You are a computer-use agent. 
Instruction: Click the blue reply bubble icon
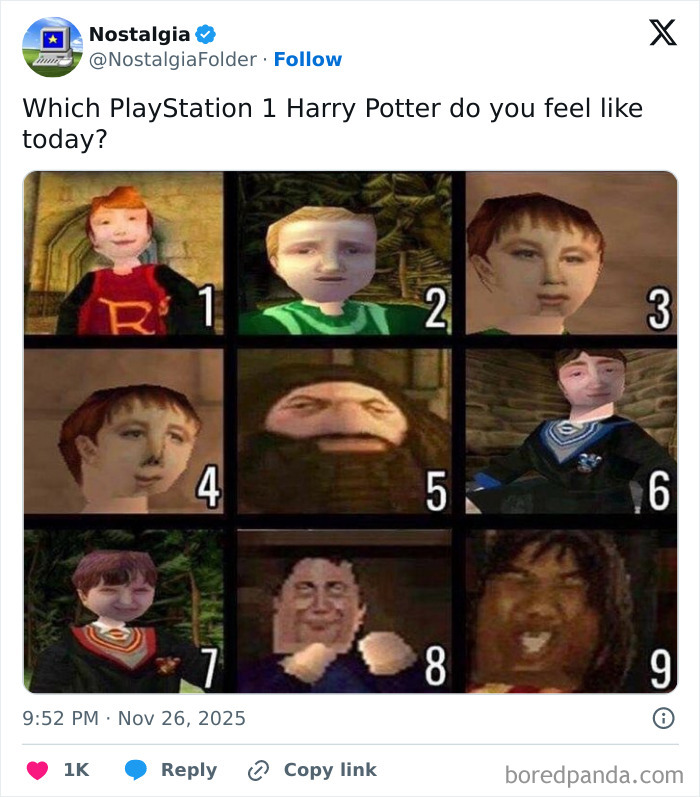coord(136,770)
